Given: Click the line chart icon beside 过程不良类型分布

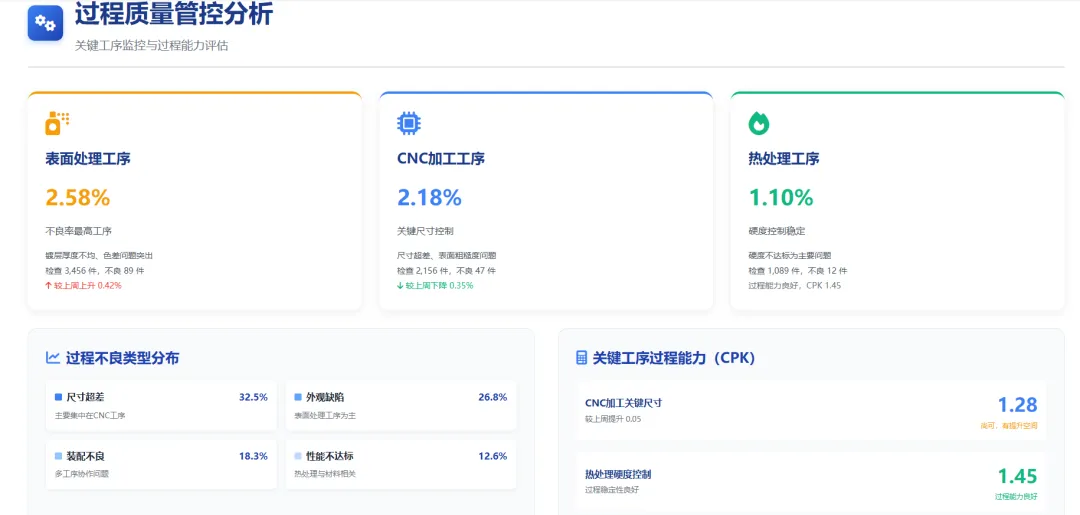Looking at the screenshot, I should [x=52, y=357].
